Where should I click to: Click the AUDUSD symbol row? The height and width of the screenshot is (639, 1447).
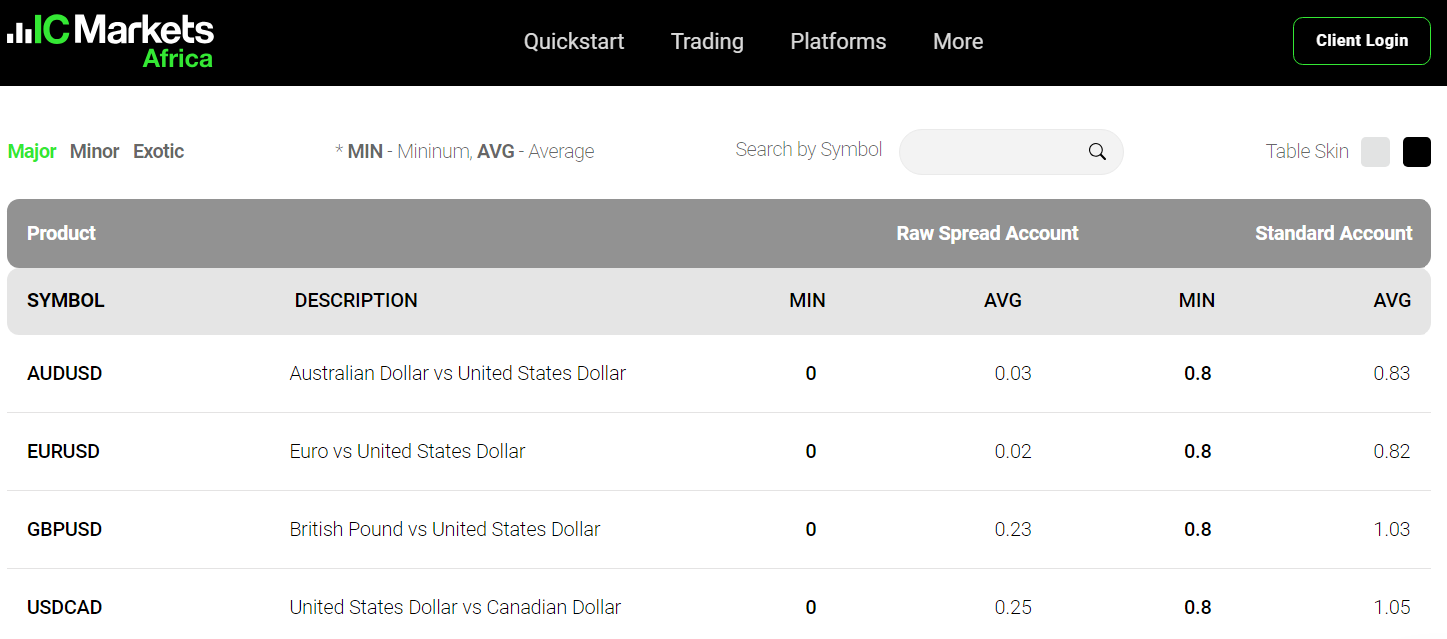click(x=65, y=373)
